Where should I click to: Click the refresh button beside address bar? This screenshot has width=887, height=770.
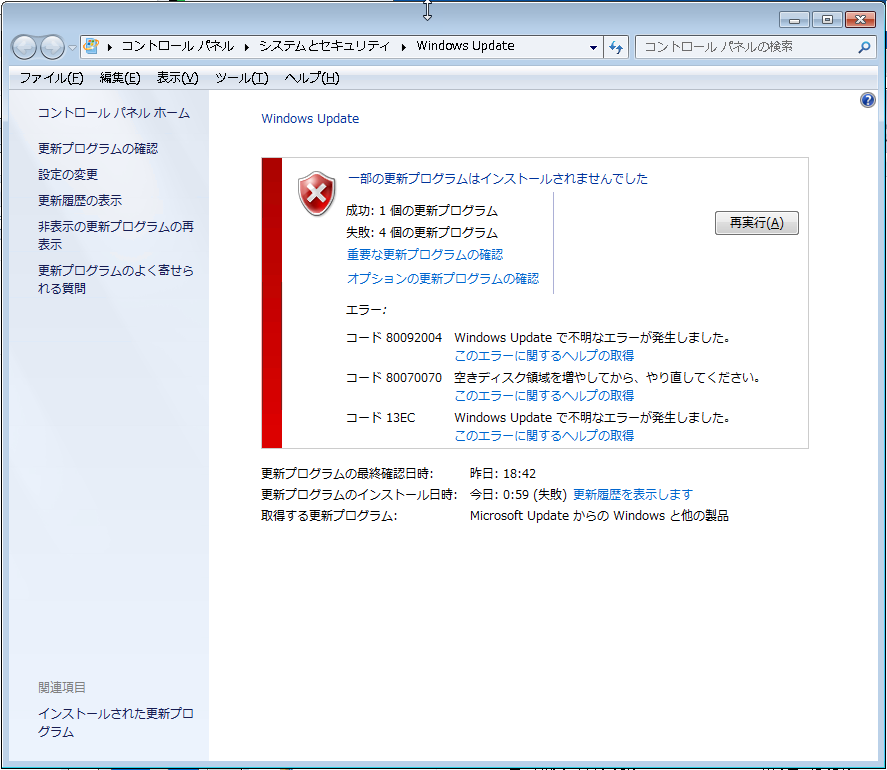pyautogui.click(x=616, y=47)
